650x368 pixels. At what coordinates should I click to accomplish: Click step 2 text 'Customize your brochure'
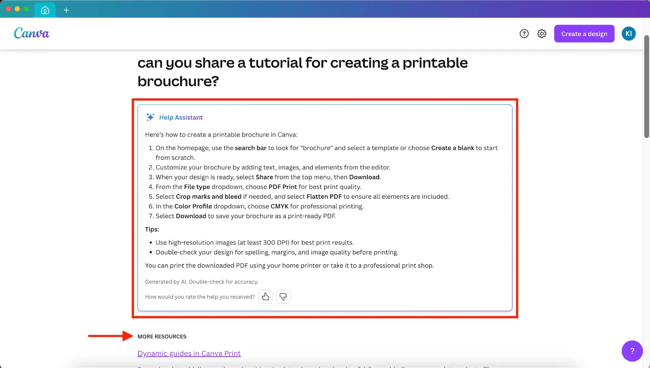coord(273,167)
